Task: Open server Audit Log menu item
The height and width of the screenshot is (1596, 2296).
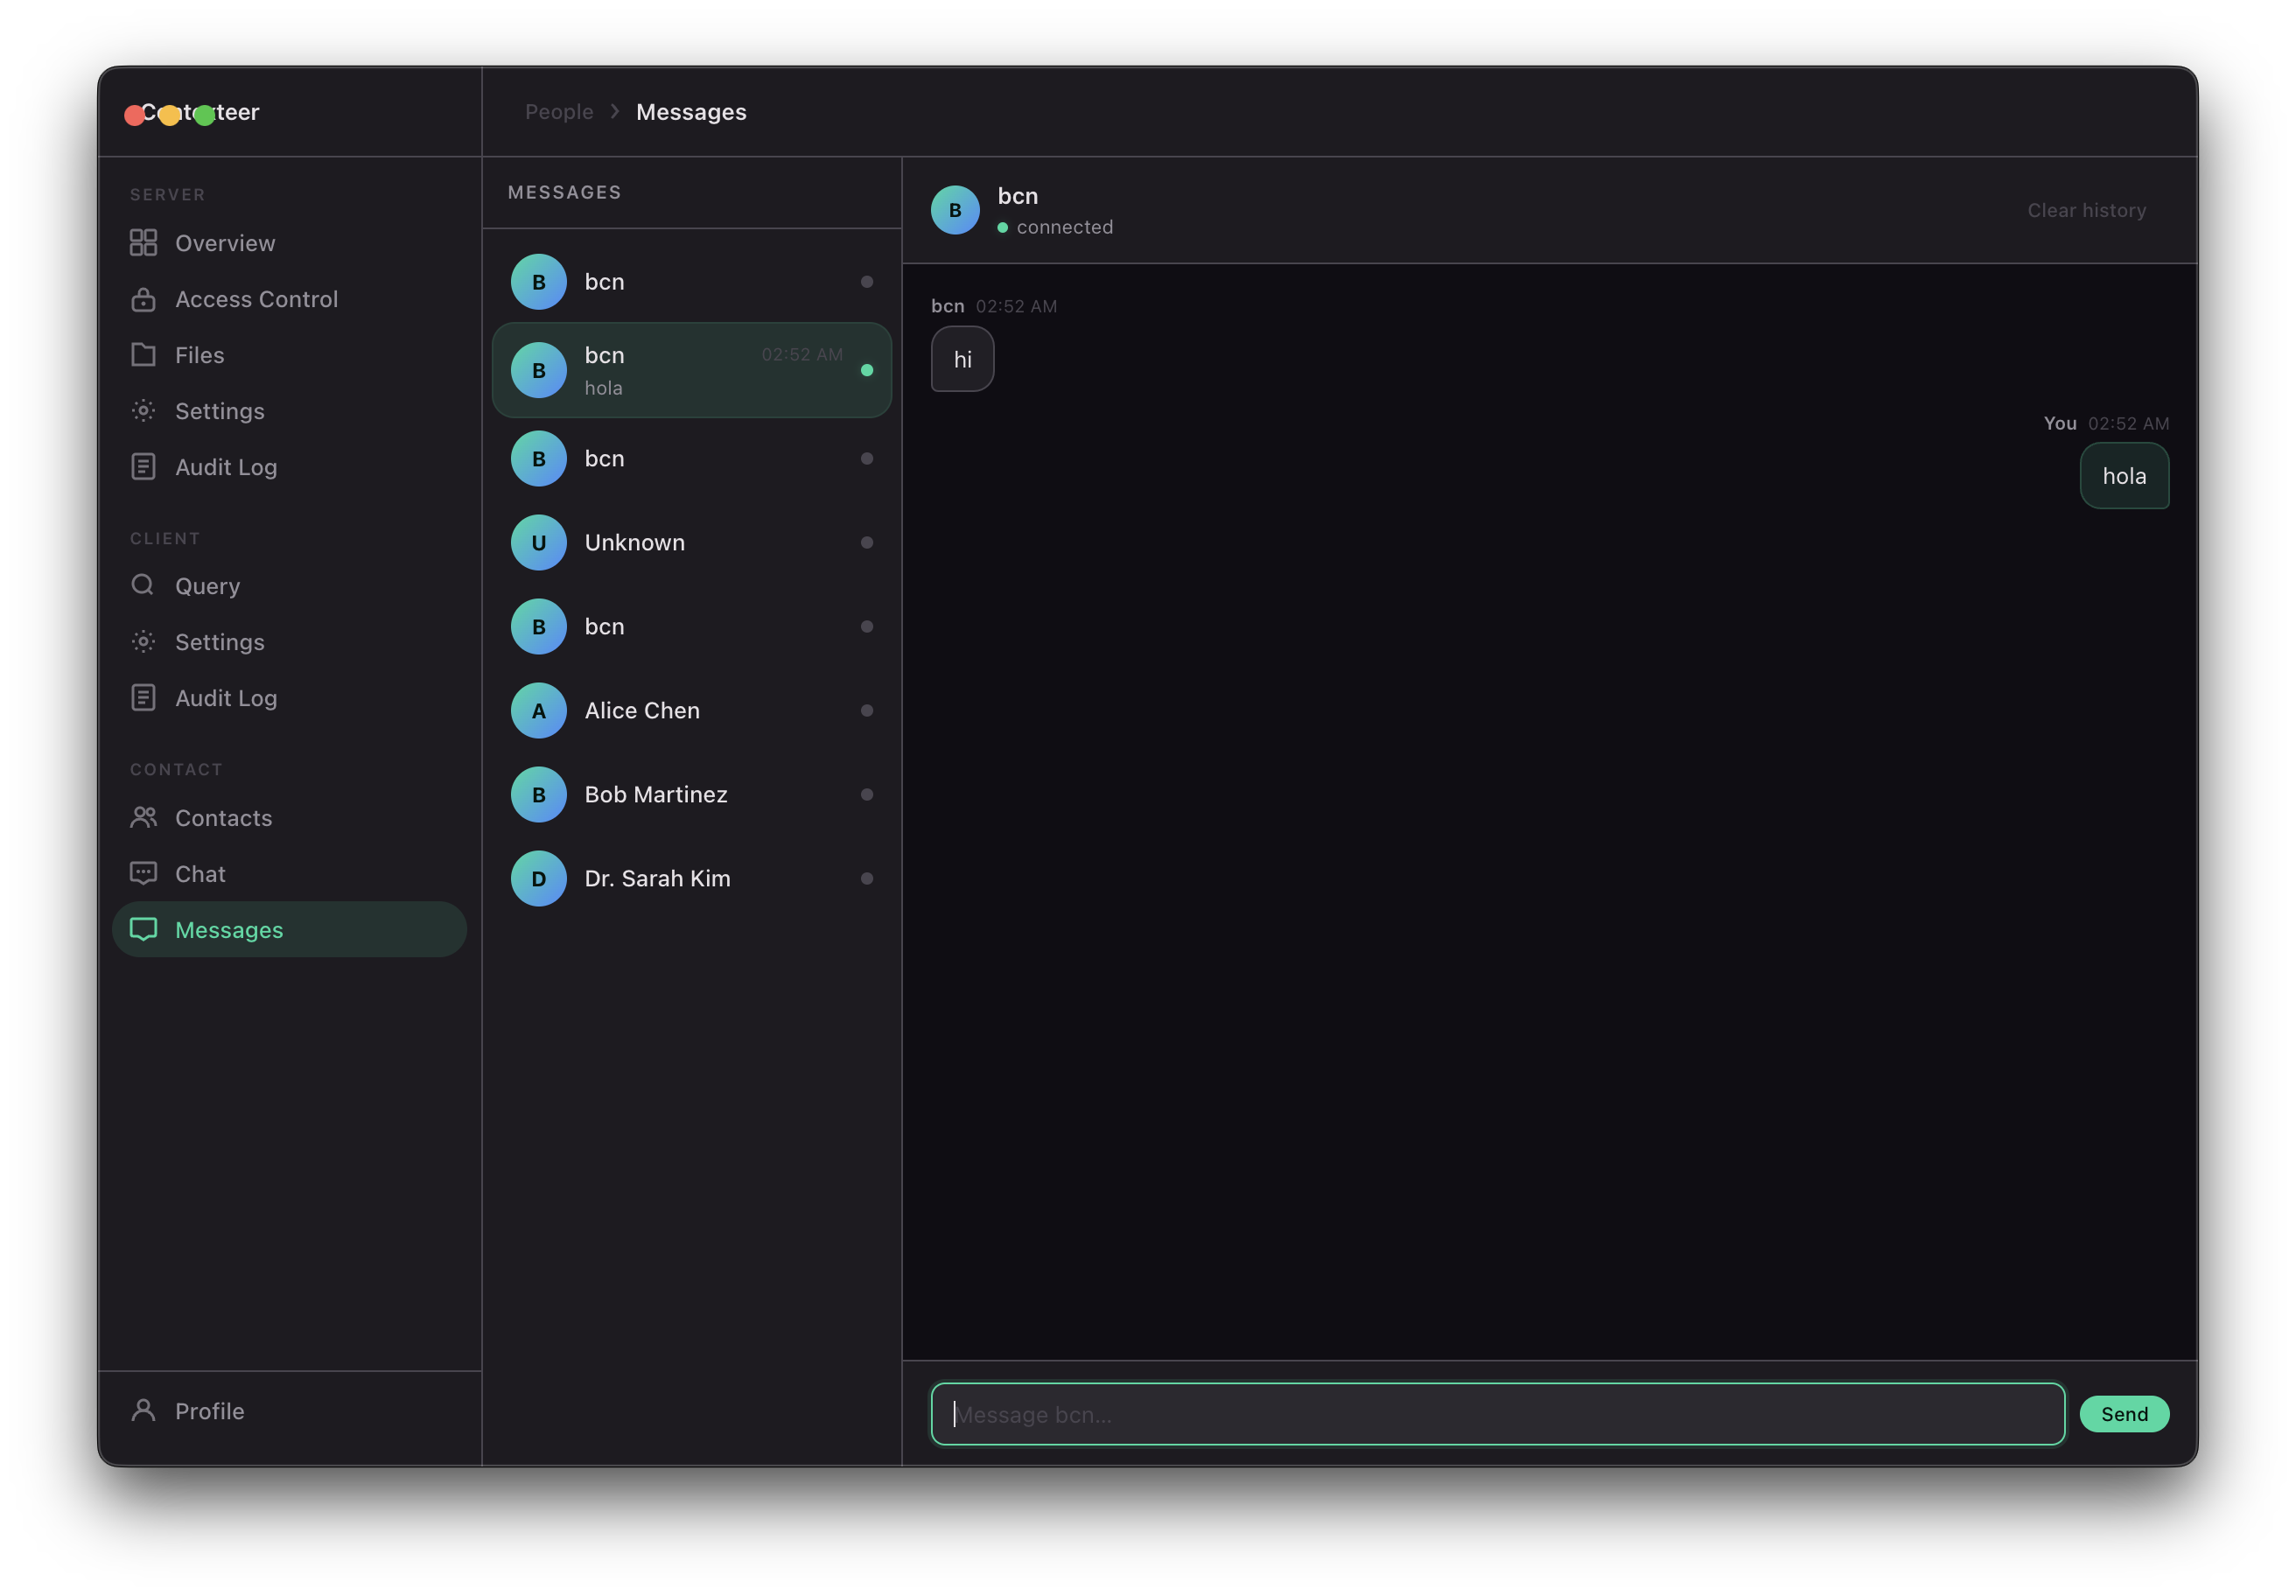Action: [x=226, y=467]
